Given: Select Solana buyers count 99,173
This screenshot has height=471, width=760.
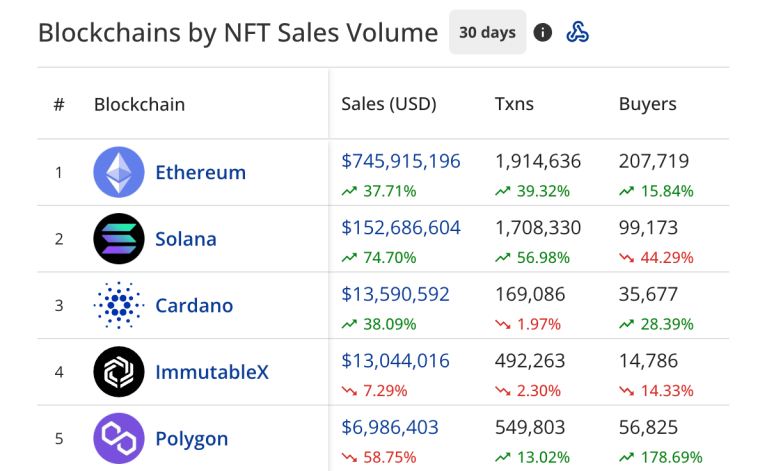Looking at the screenshot, I should 648,228.
